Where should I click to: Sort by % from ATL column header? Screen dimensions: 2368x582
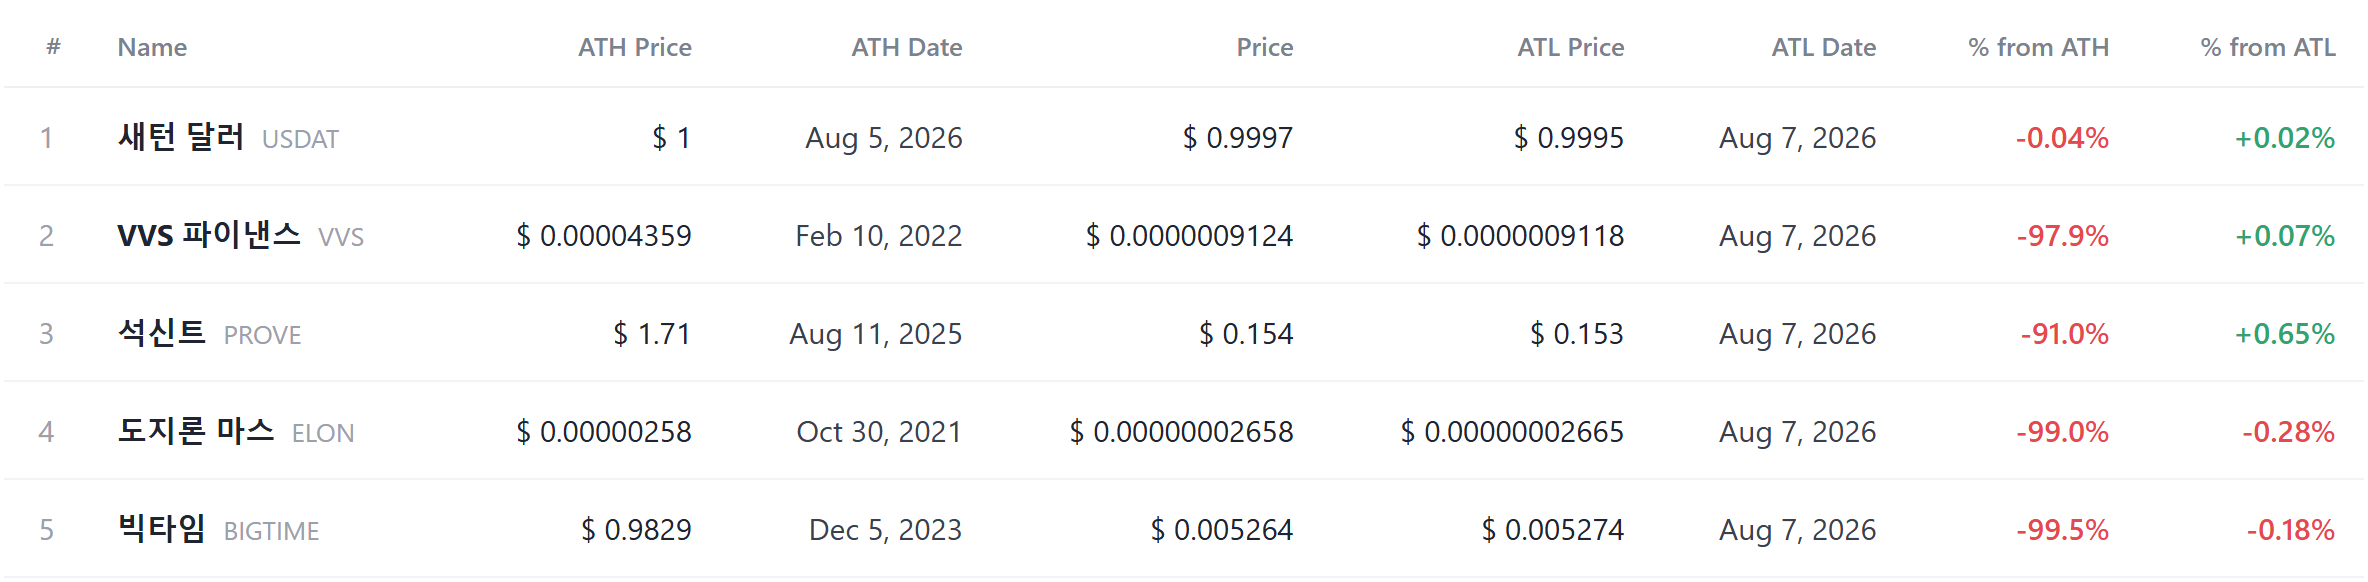point(2268,47)
